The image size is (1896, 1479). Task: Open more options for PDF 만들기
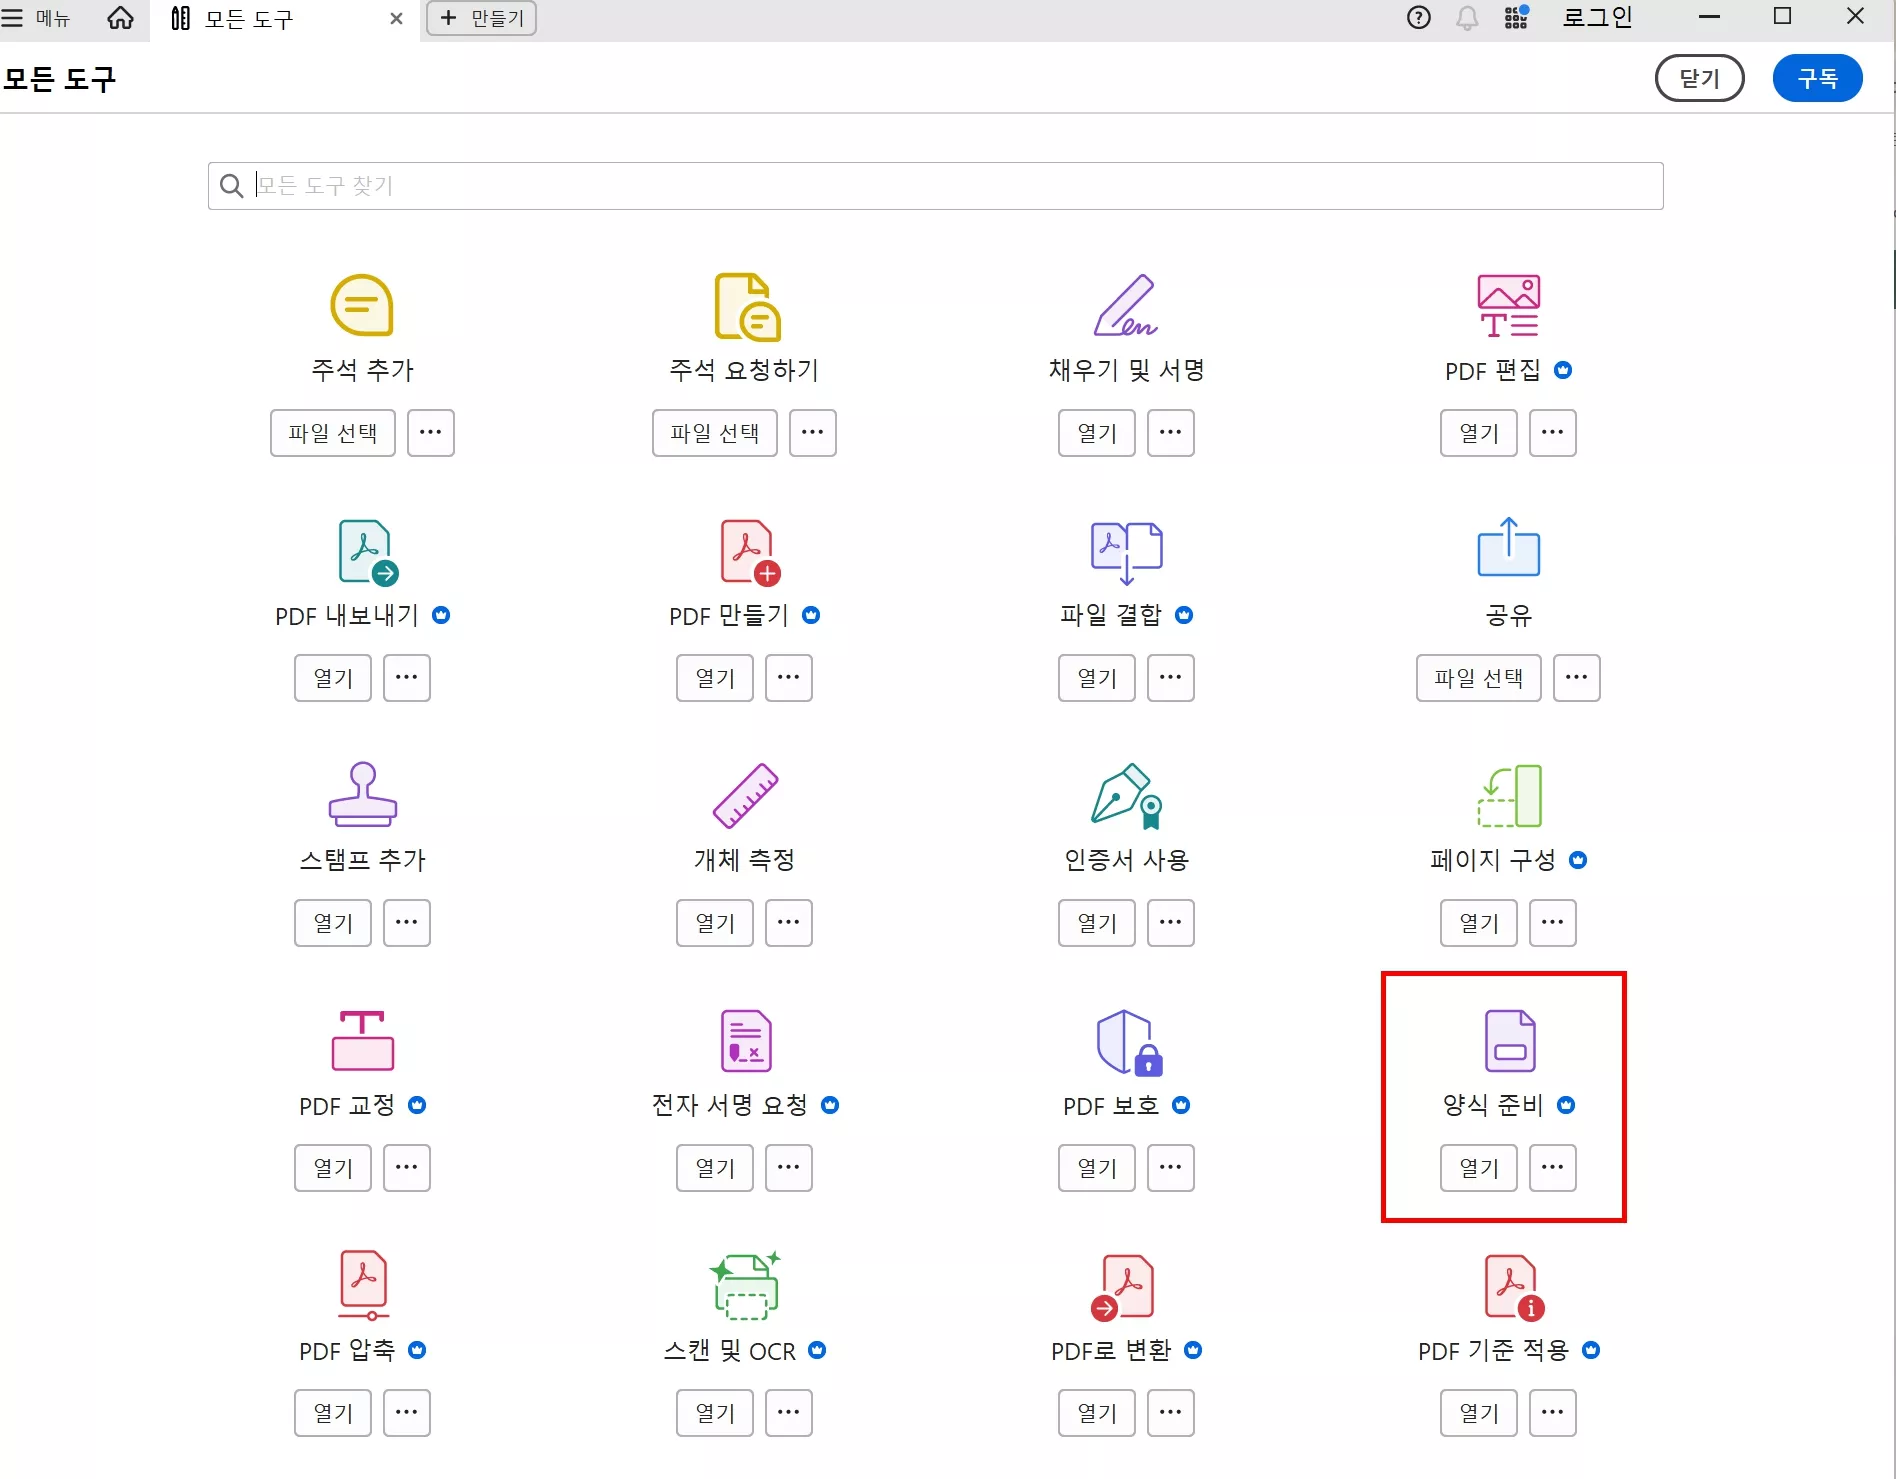coord(789,678)
